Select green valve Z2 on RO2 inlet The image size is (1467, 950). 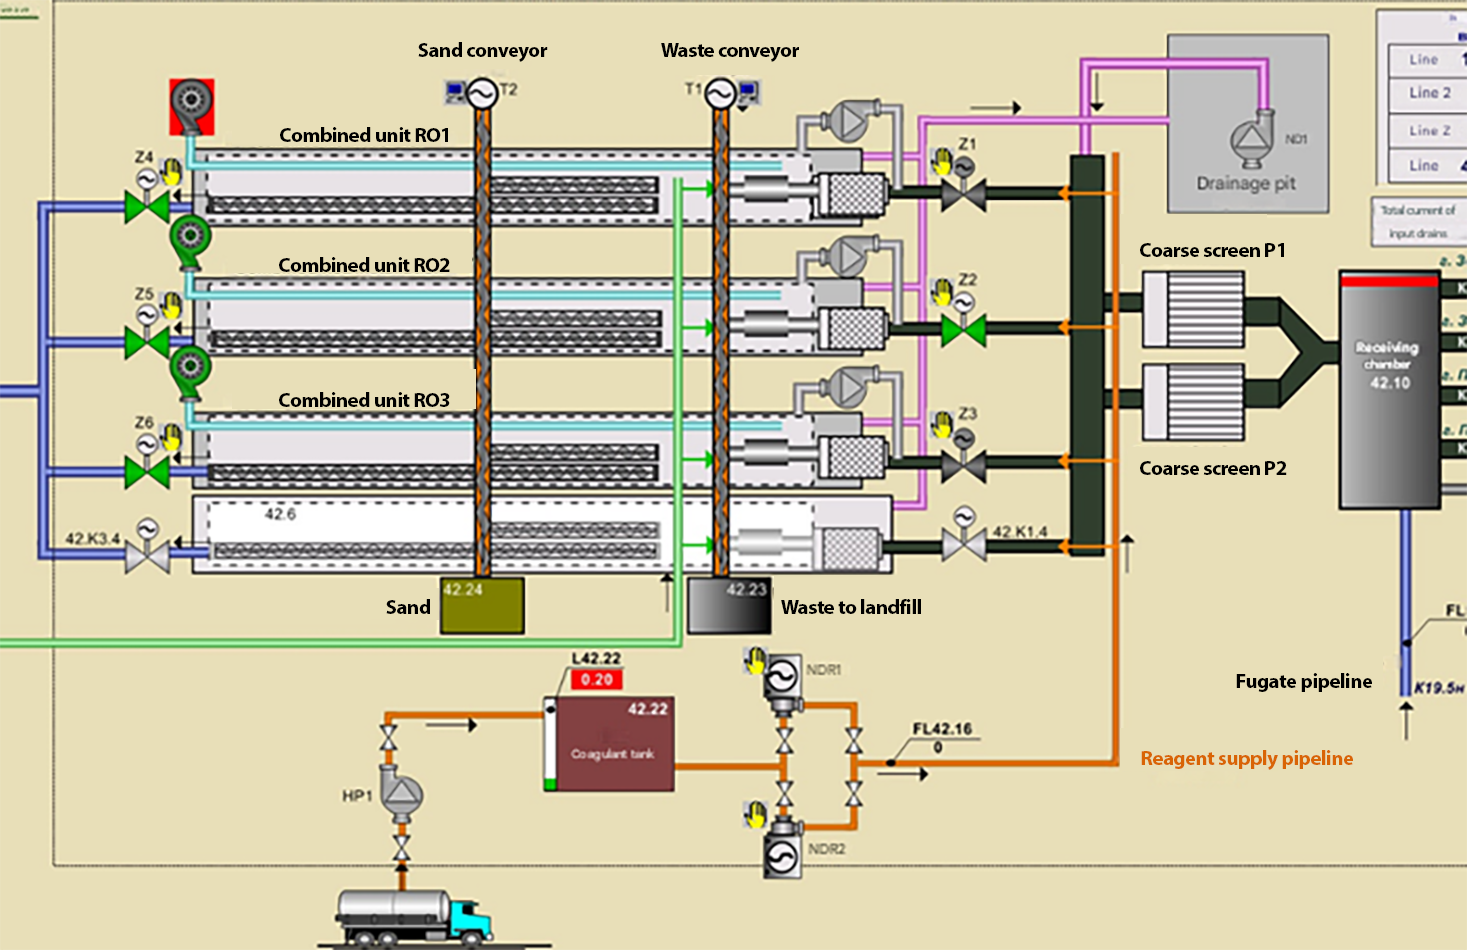click(x=963, y=329)
